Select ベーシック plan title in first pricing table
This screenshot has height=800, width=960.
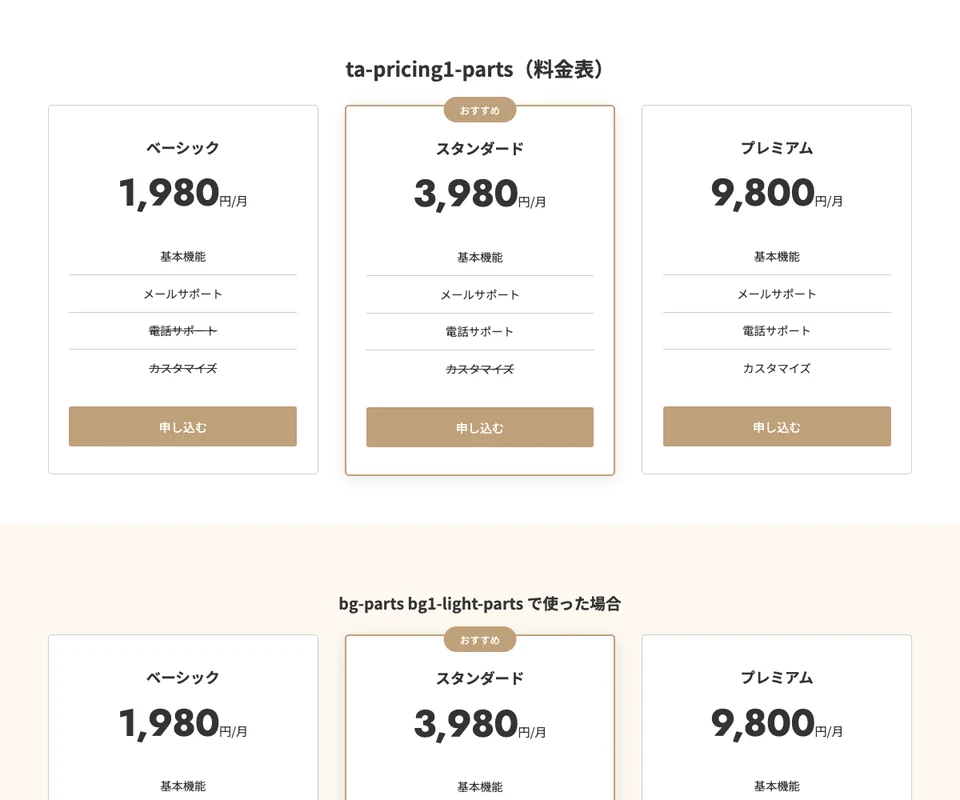point(183,148)
